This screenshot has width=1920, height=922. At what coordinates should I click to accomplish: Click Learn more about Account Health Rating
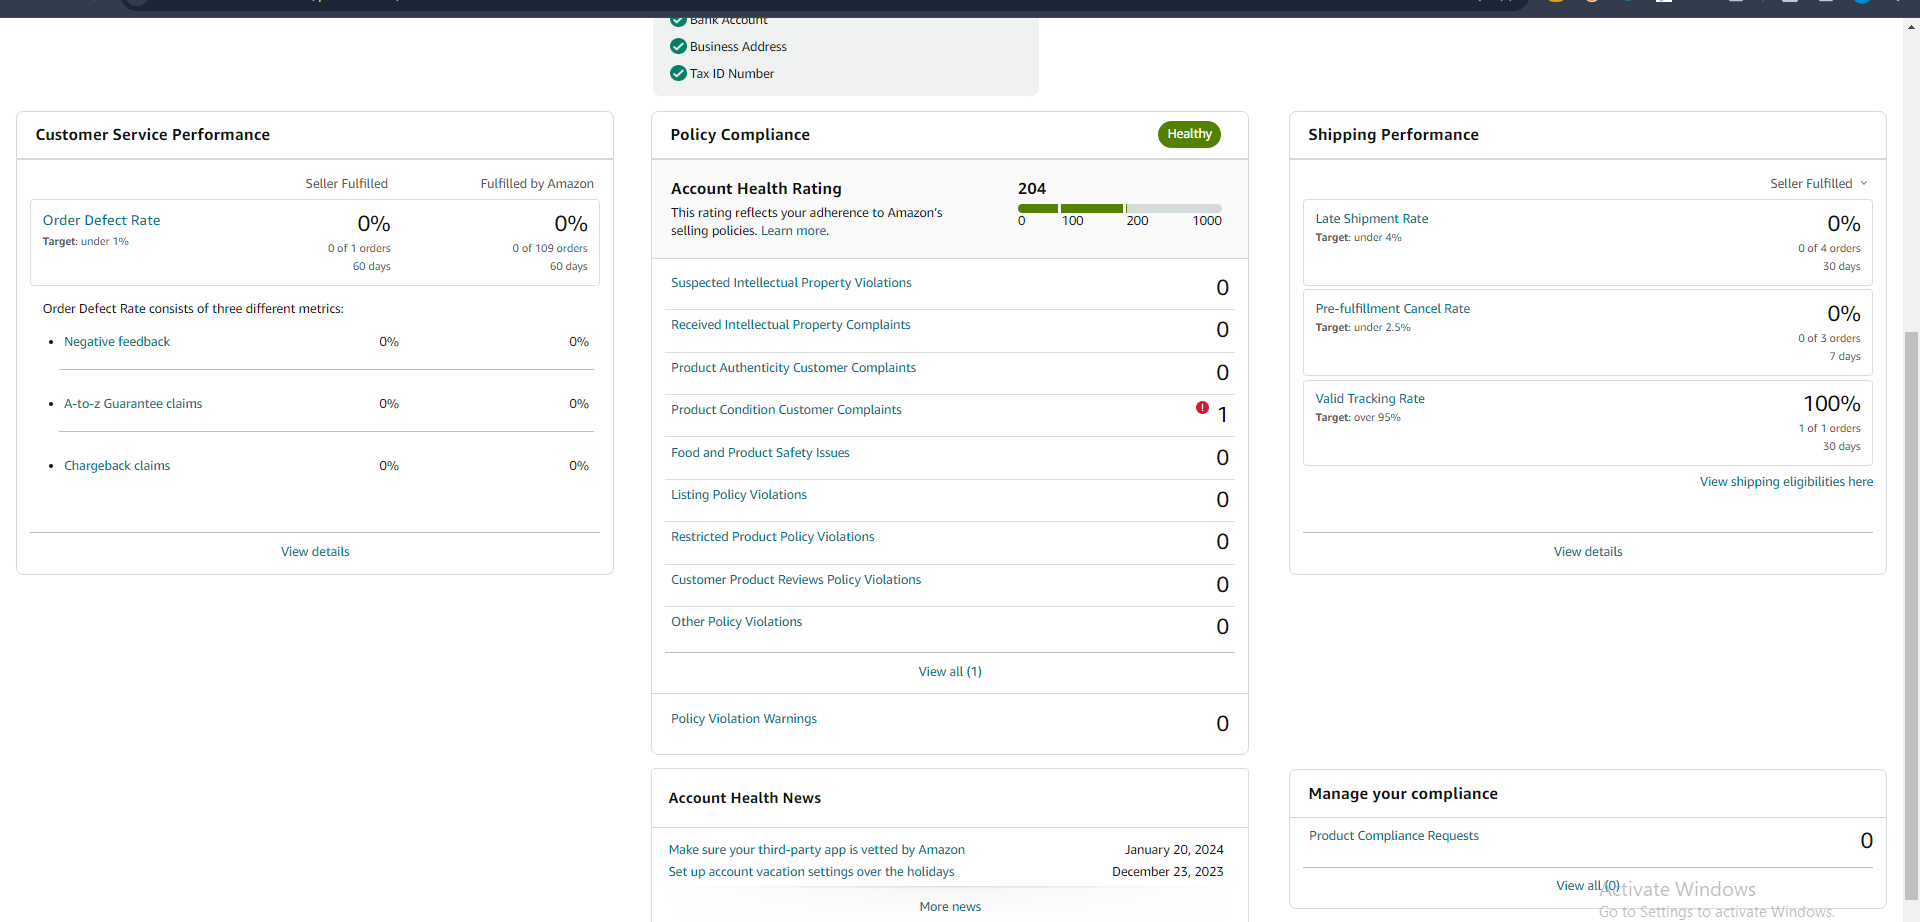(x=794, y=231)
